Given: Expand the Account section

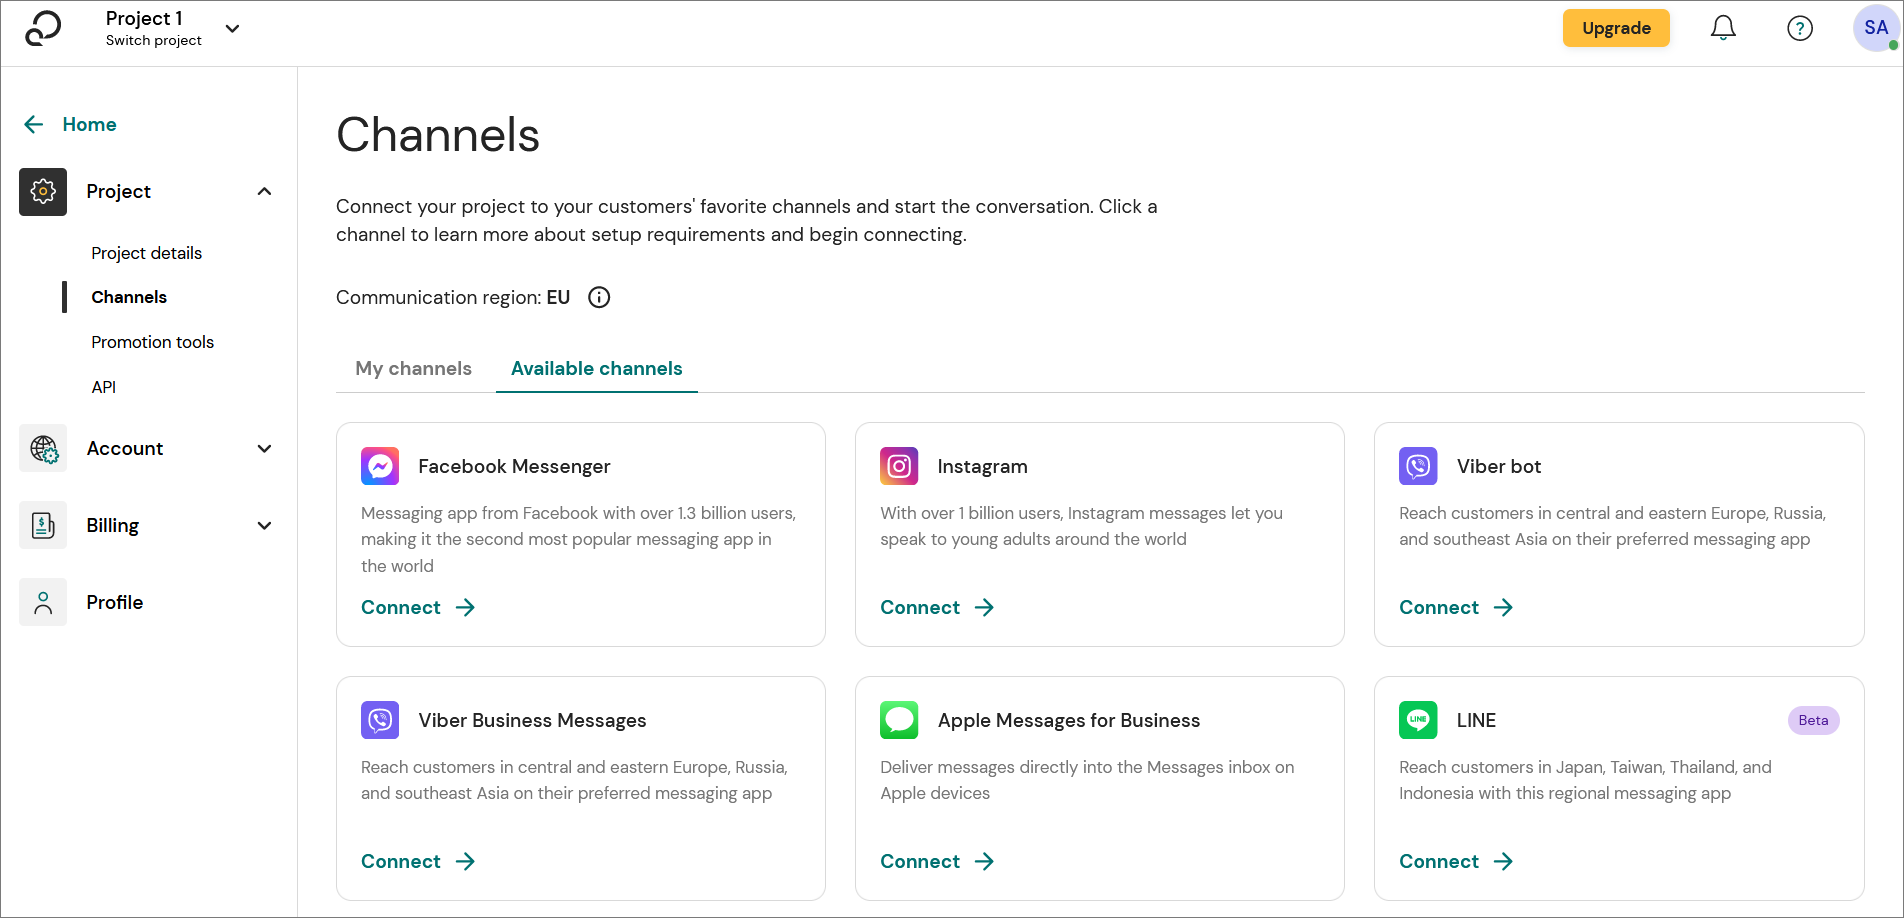Looking at the screenshot, I should click(264, 448).
